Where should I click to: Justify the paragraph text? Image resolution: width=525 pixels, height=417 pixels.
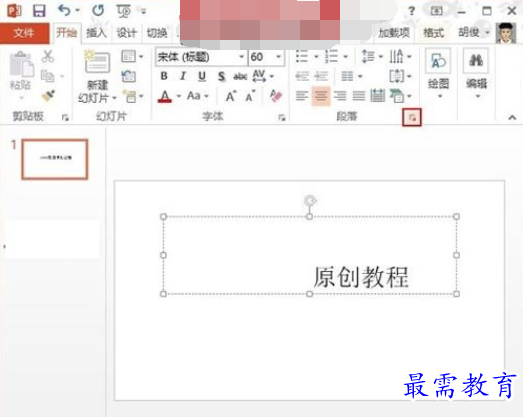click(359, 96)
